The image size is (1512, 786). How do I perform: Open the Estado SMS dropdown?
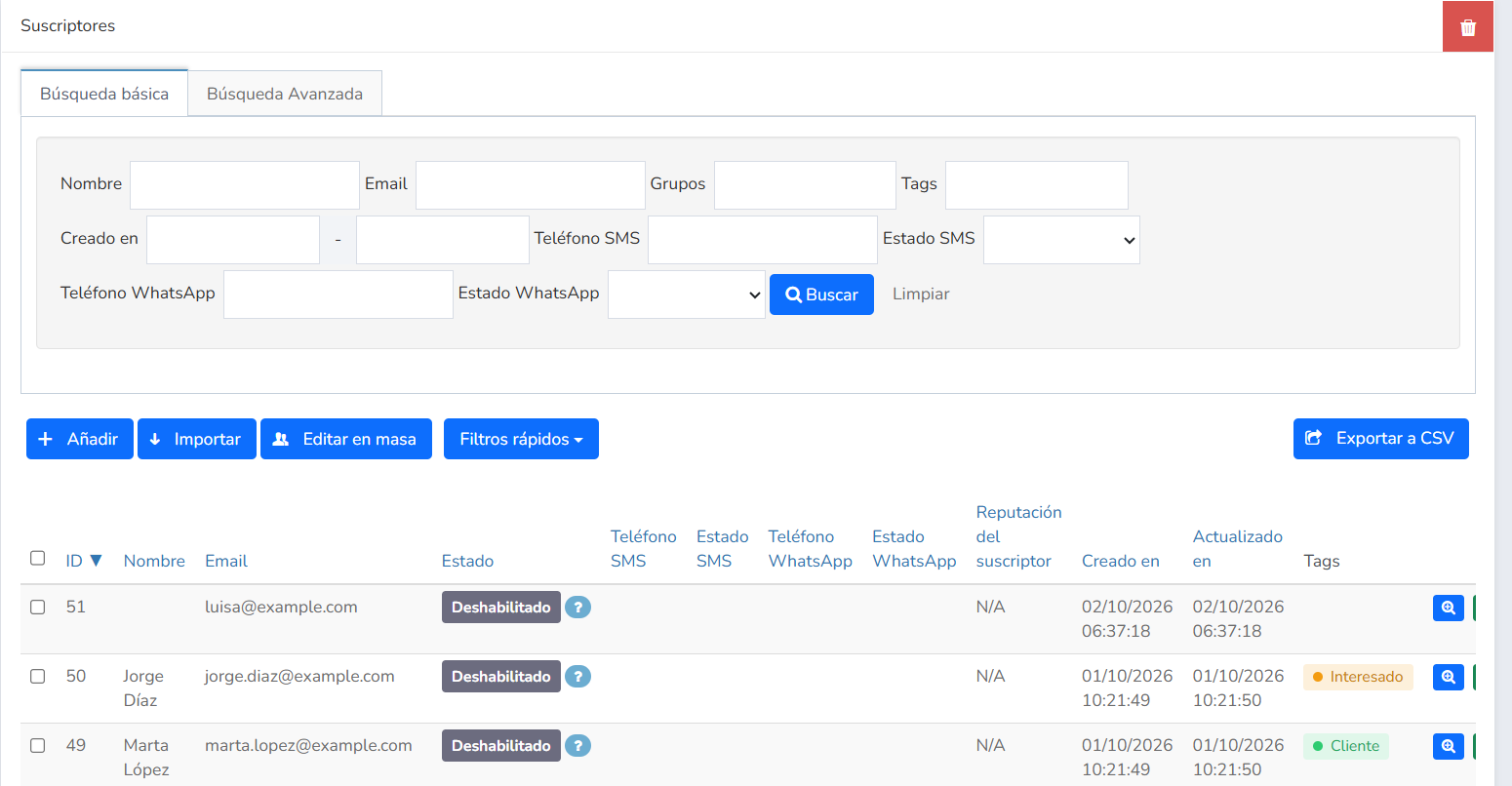[1062, 240]
